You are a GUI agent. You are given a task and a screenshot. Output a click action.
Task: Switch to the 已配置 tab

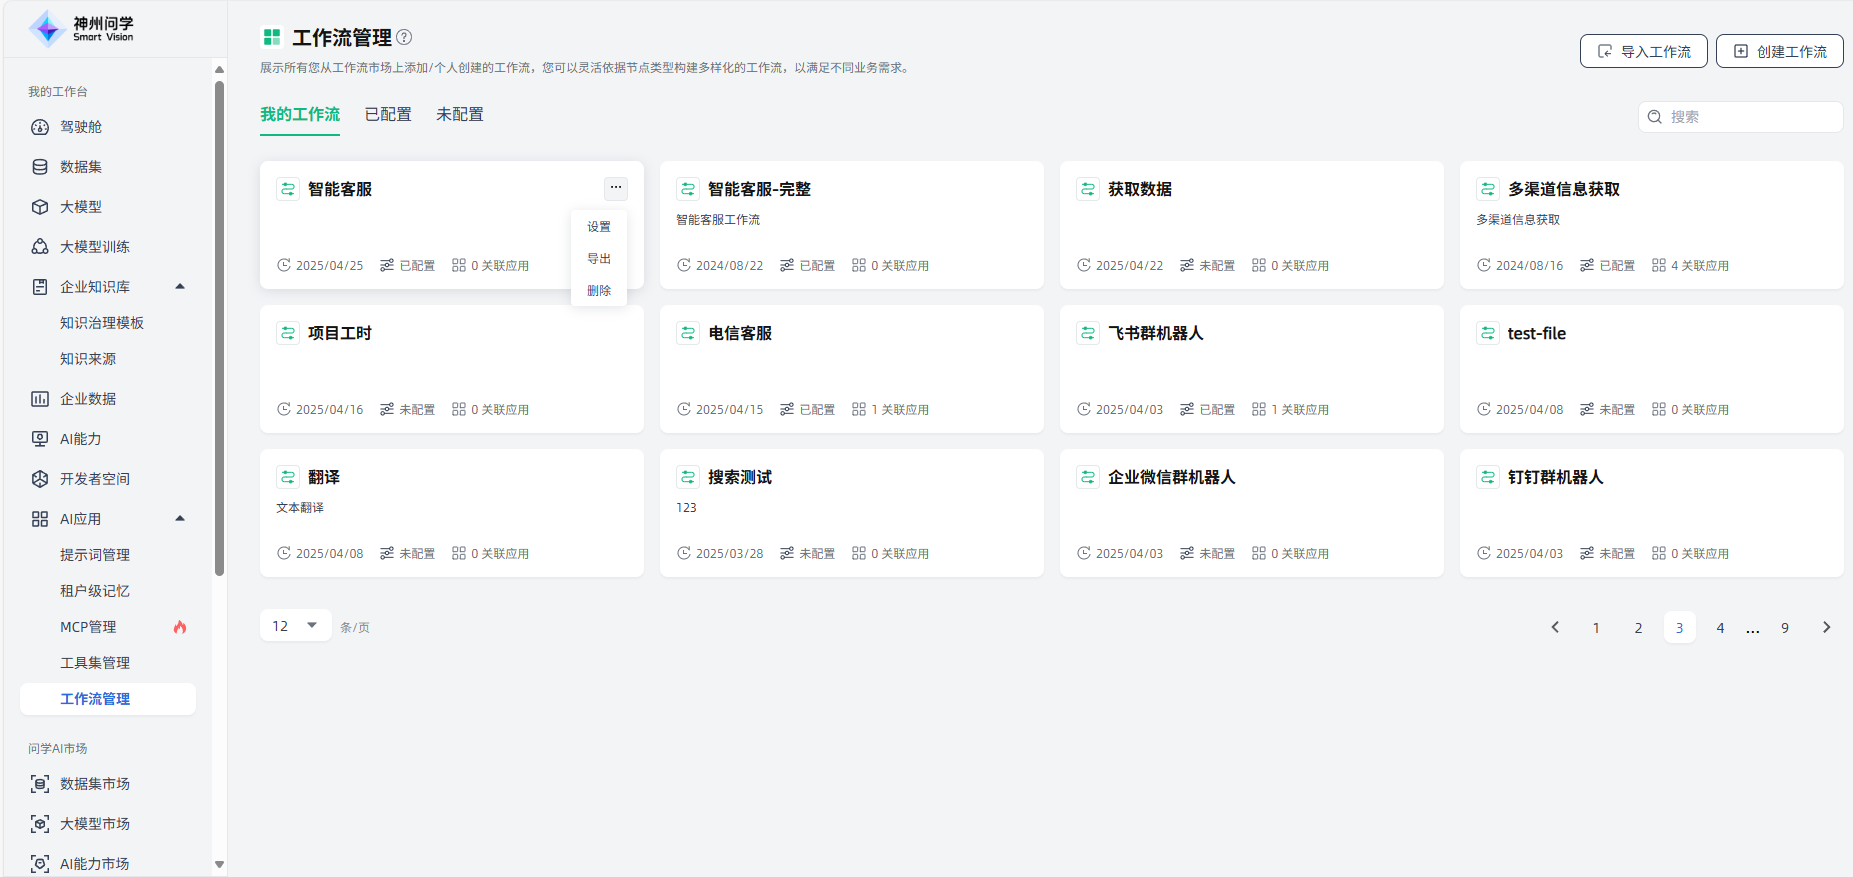pyautogui.click(x=388, y=115)
